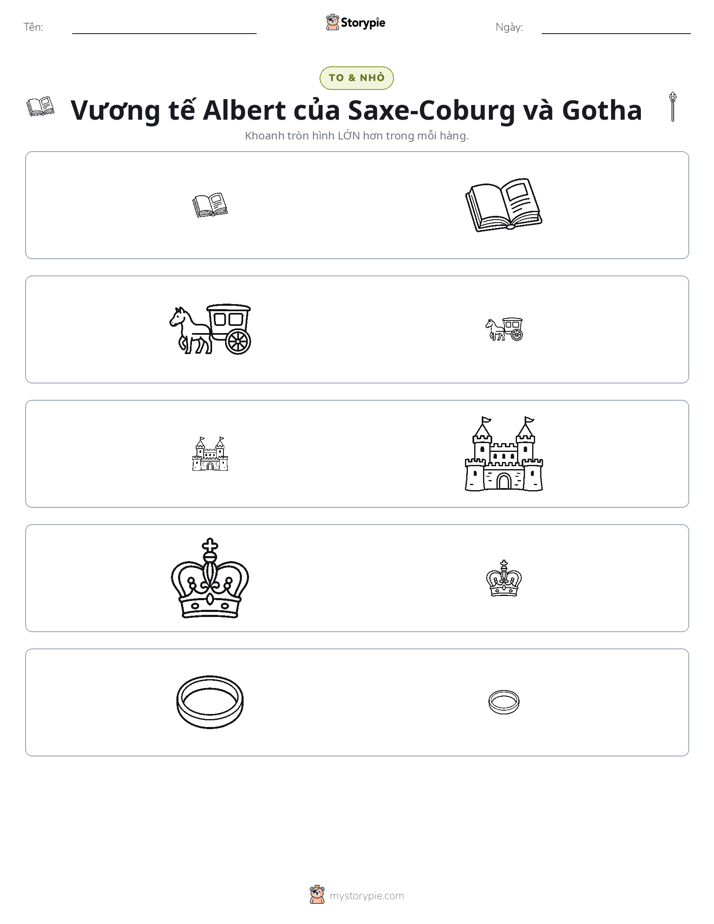Select the large ring picture
Image resolution: width=714 pixels, height=924 pixels.
click(x=210, y=702)
